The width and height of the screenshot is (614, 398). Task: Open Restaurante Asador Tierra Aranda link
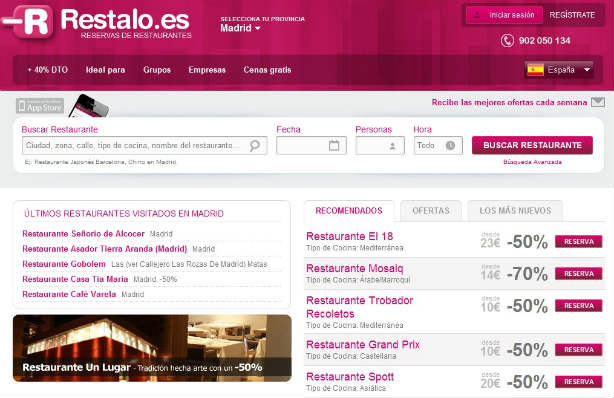point(105,249)
